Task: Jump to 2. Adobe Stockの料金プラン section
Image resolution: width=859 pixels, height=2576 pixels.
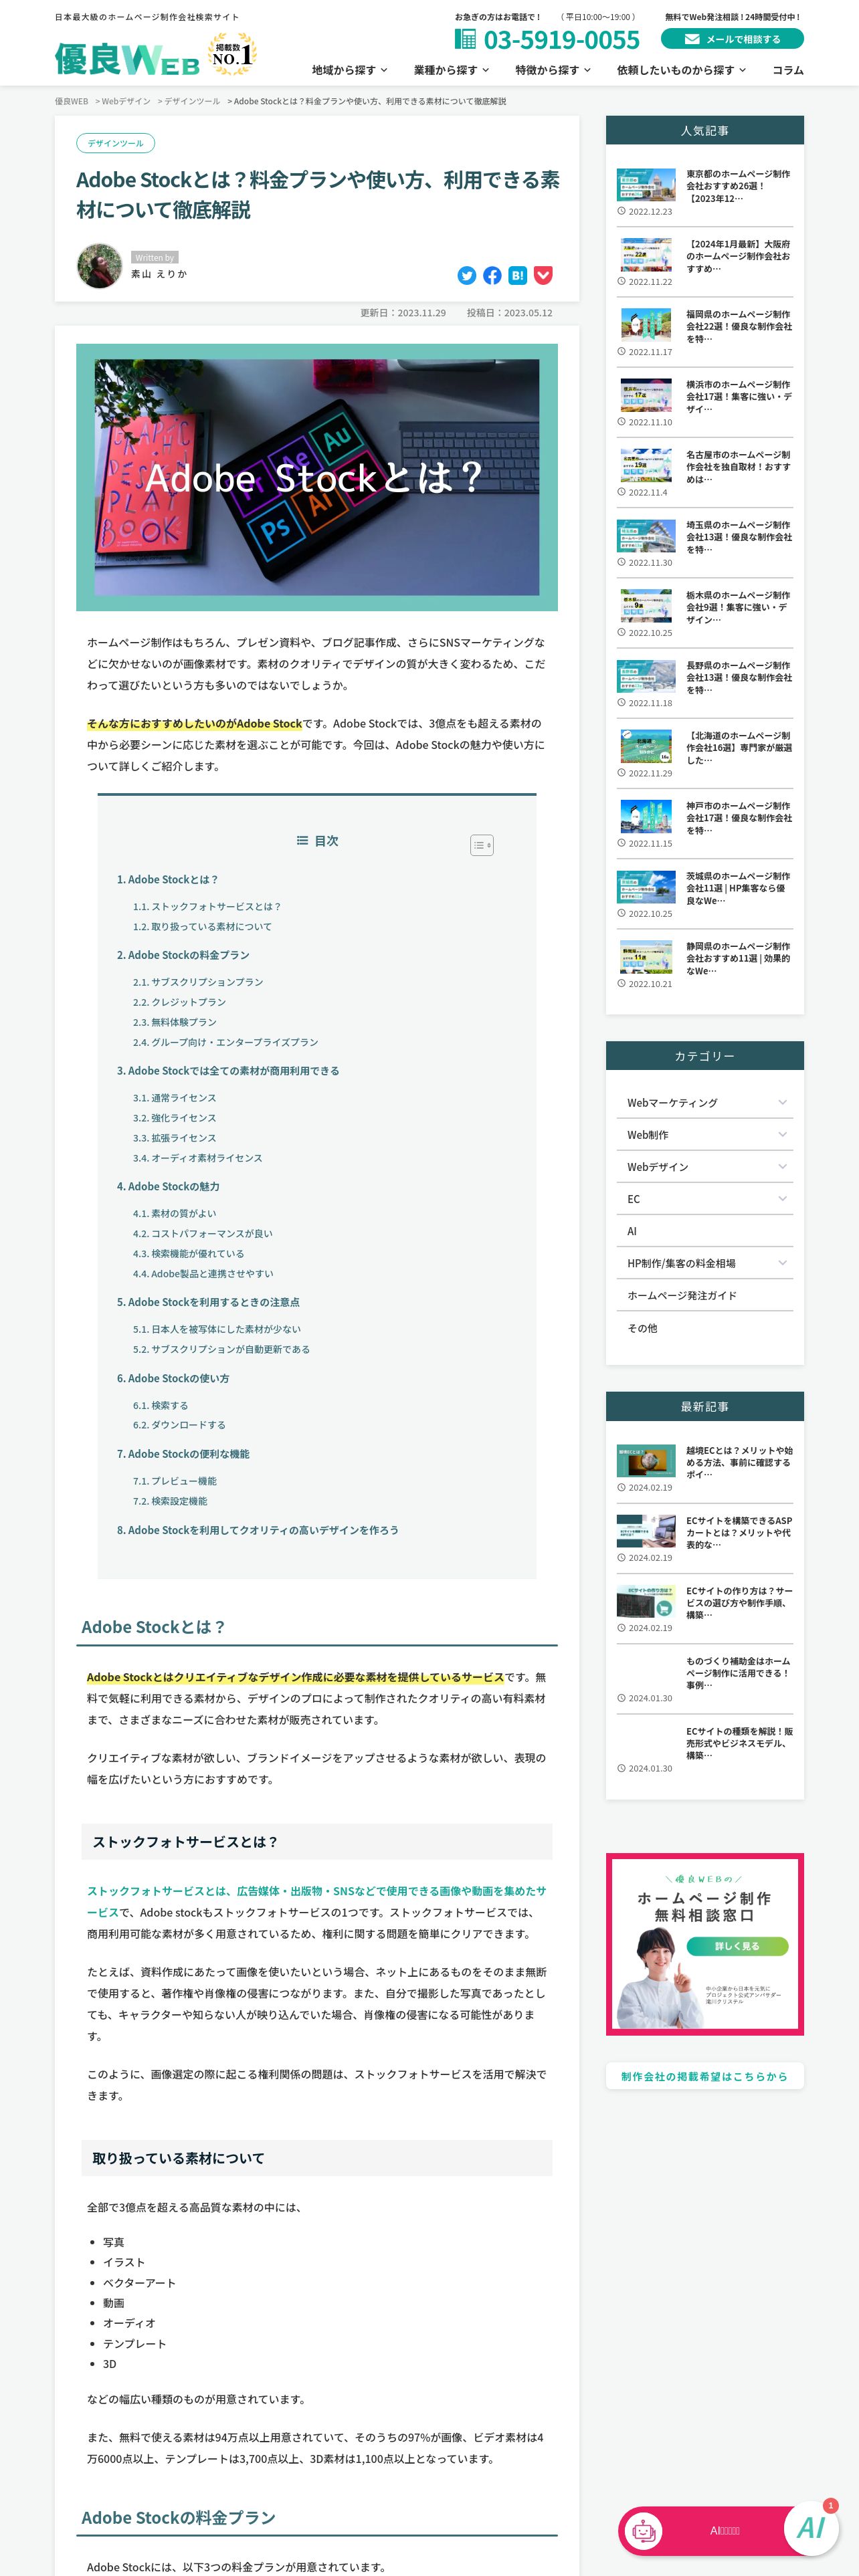Action: coord(183,955)
